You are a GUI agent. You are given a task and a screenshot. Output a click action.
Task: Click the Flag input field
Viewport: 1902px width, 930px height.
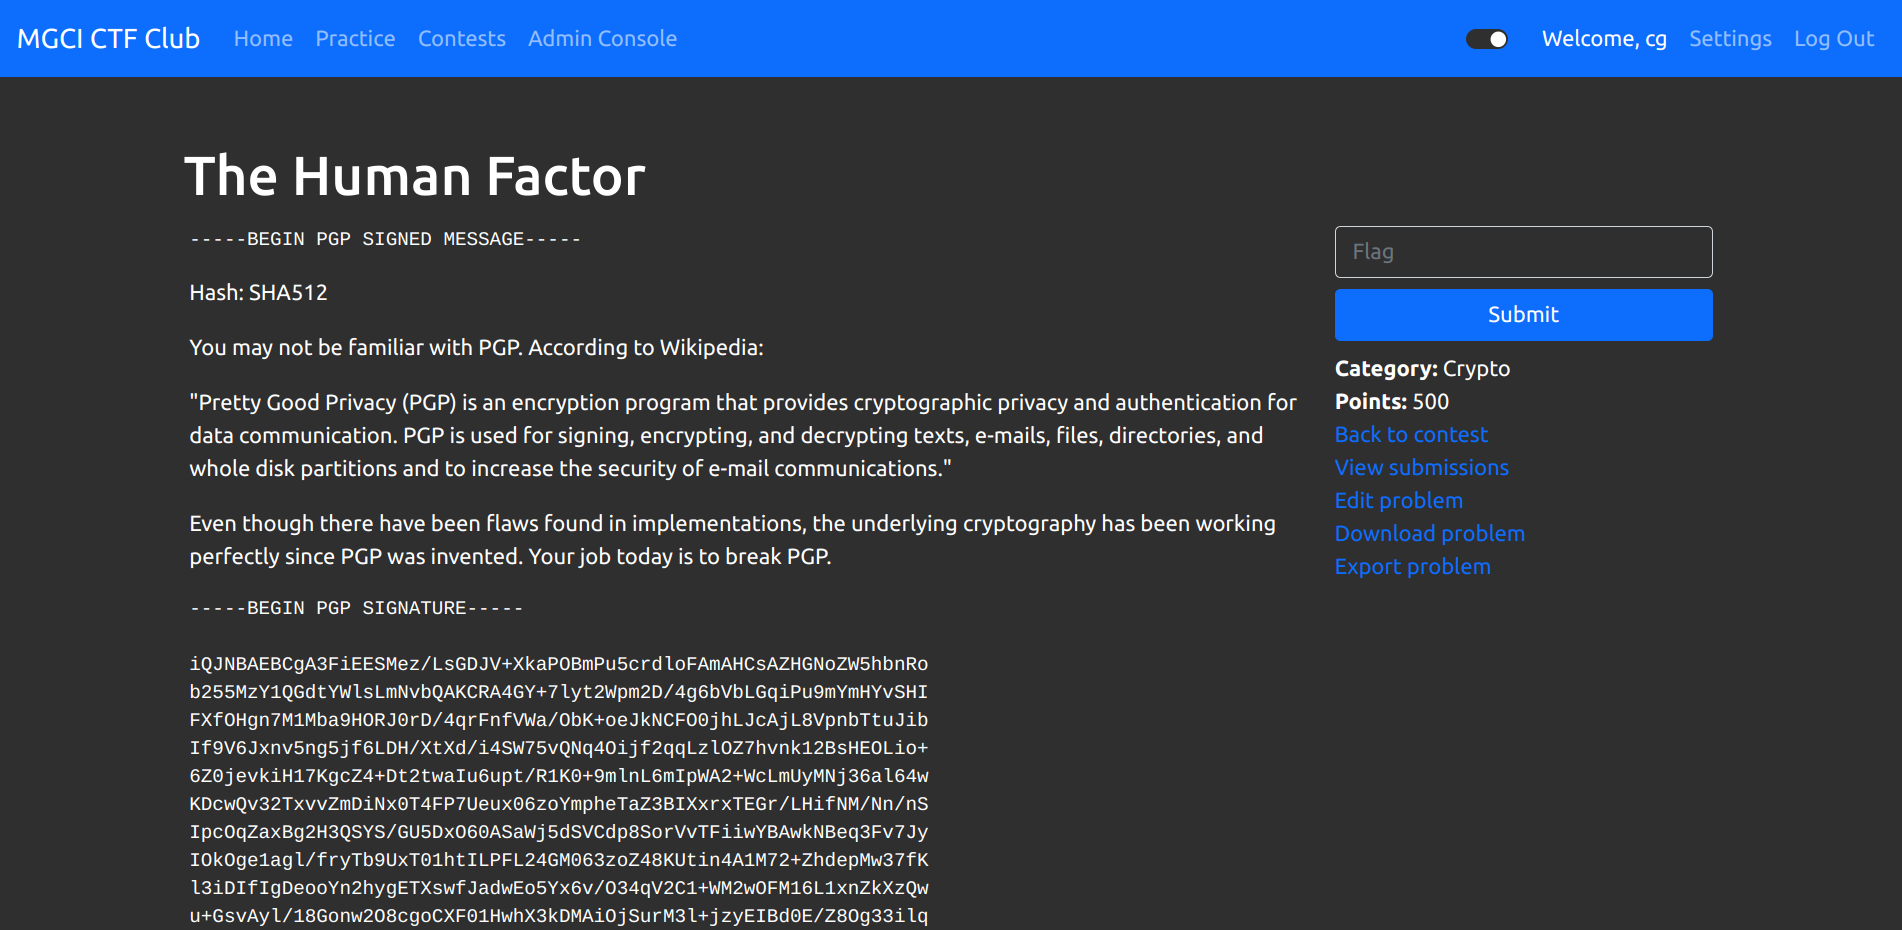(1522, 252)
